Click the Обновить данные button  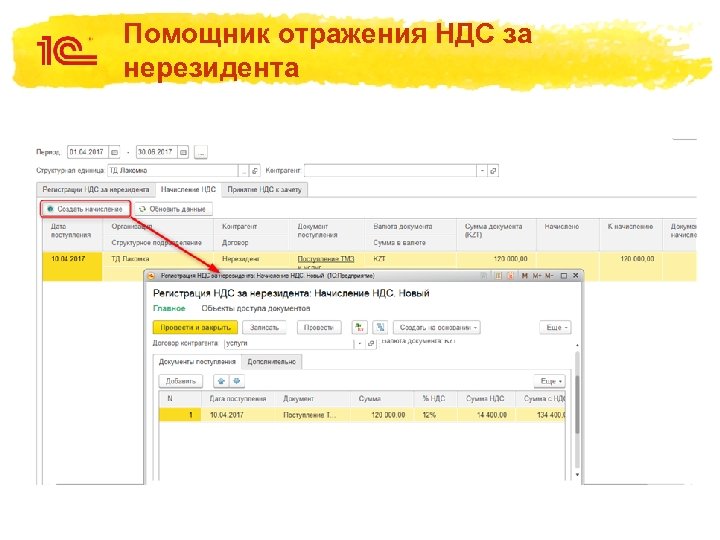coord(173,209)
